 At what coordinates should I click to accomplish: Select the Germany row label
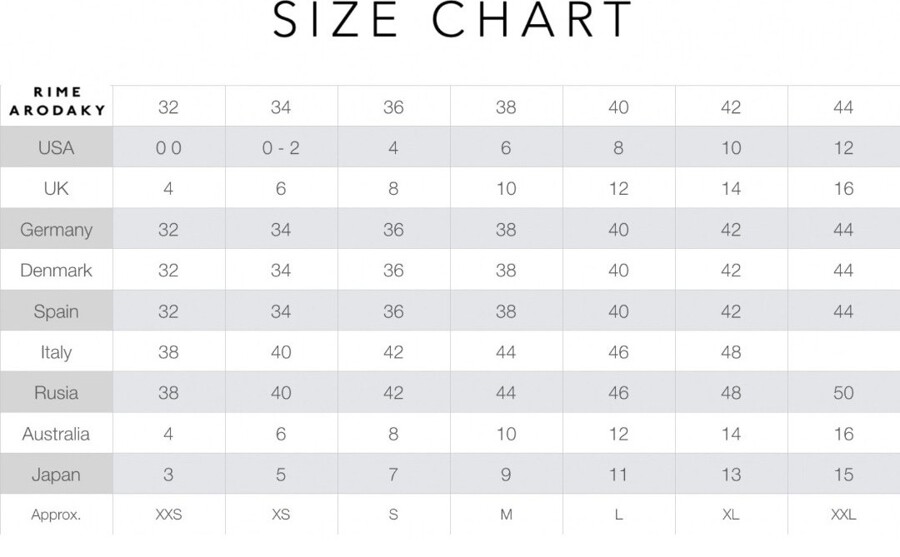pyautogui.click(x=56, y=230)
